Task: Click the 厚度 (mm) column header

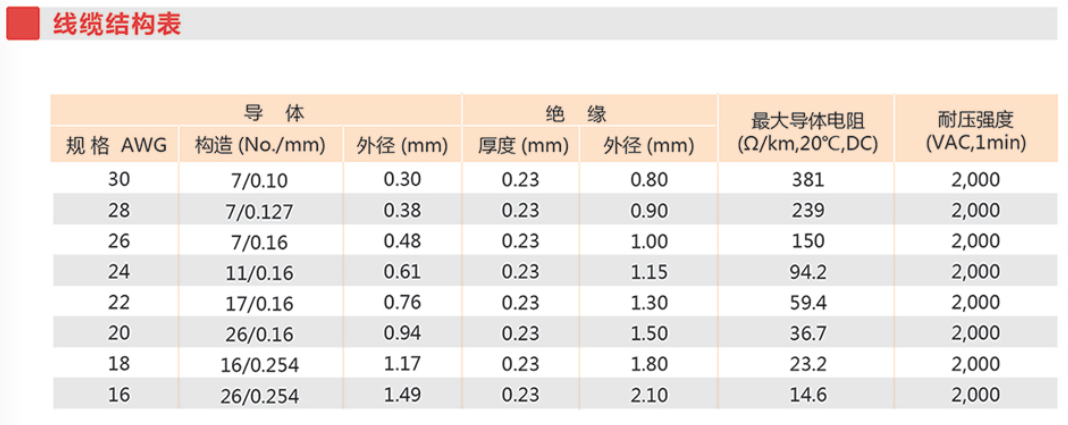Action: [522, 147]
